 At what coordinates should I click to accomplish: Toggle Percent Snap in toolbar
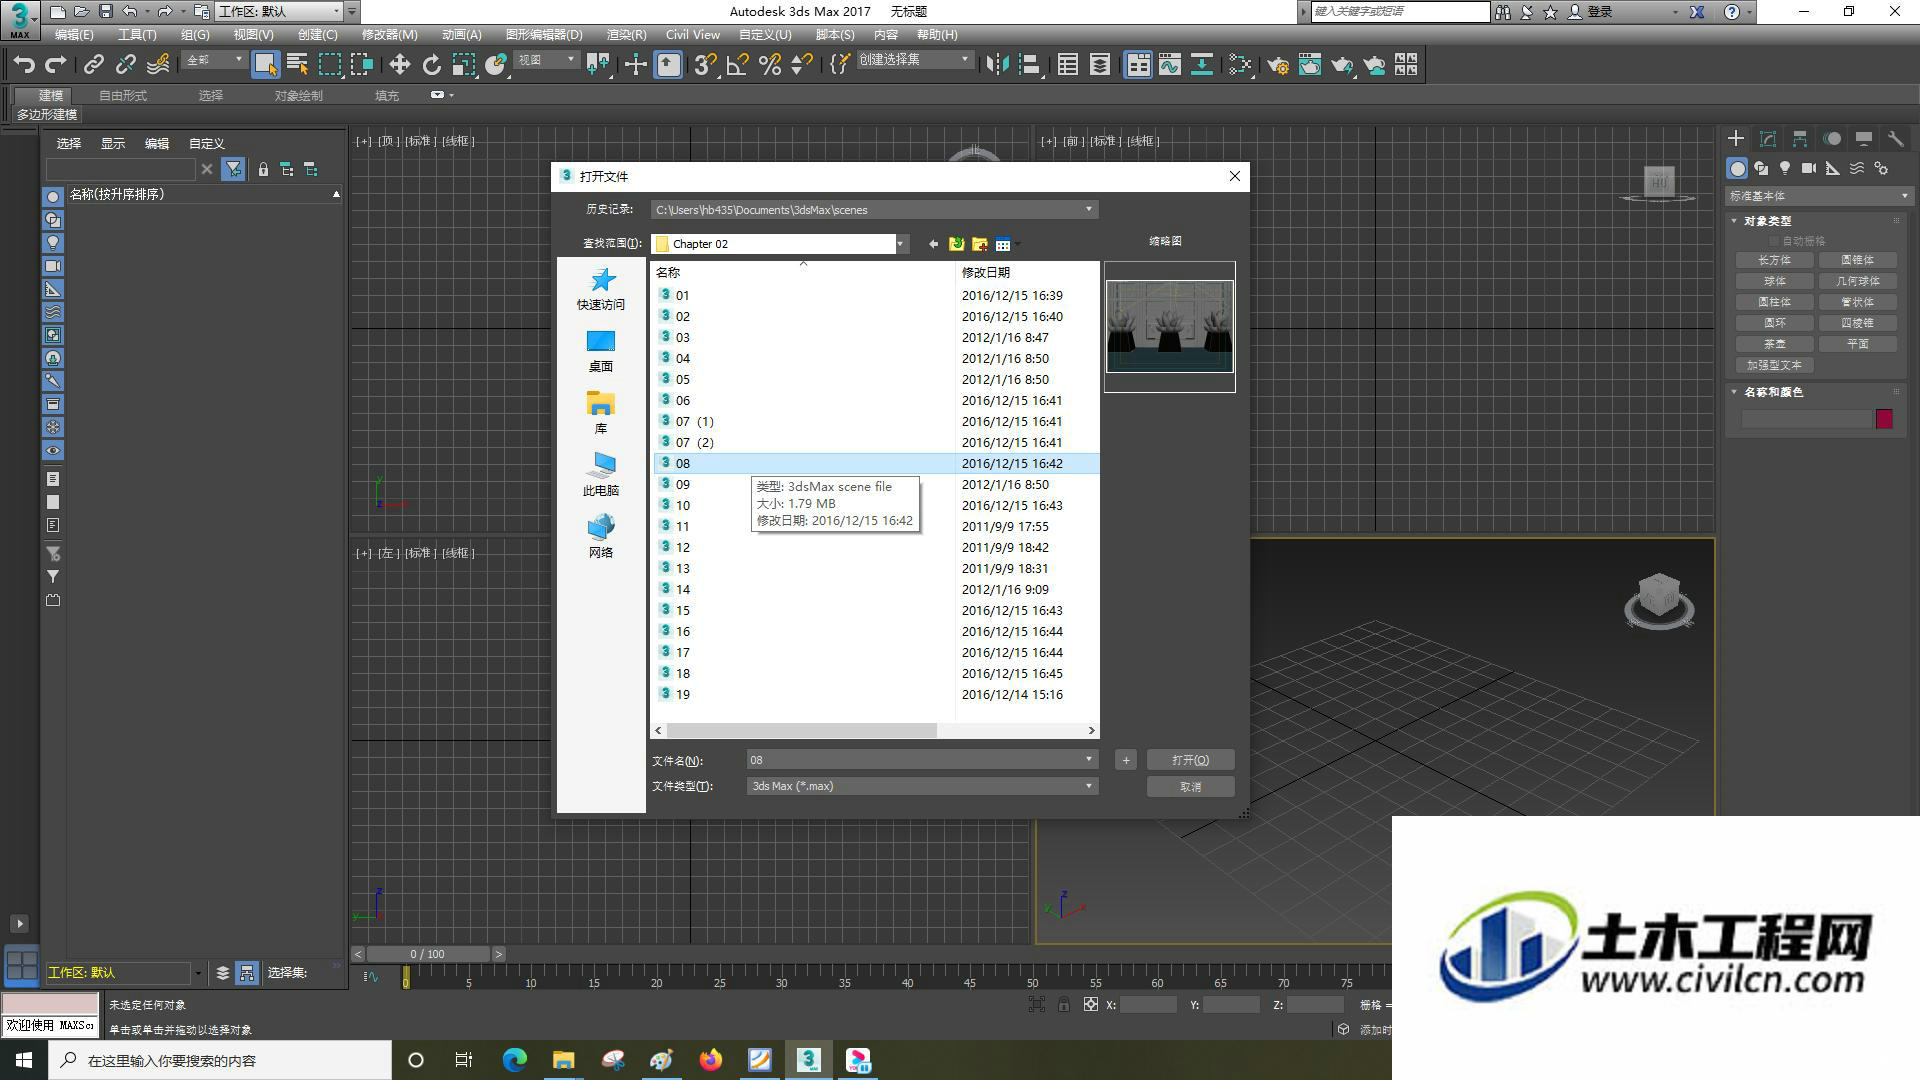(x=769, y=65)
